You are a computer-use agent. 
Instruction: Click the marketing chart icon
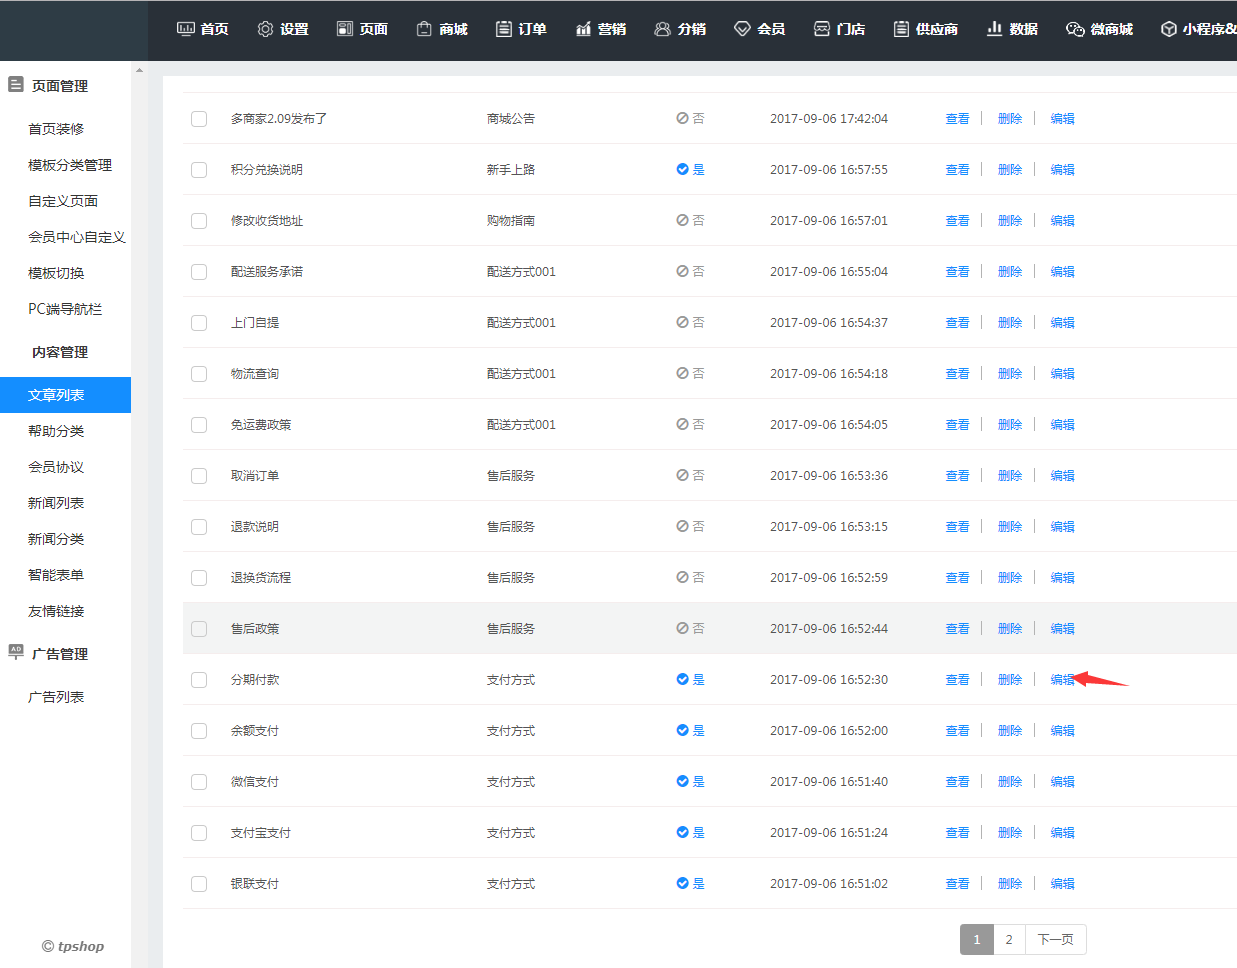(583, 29)
